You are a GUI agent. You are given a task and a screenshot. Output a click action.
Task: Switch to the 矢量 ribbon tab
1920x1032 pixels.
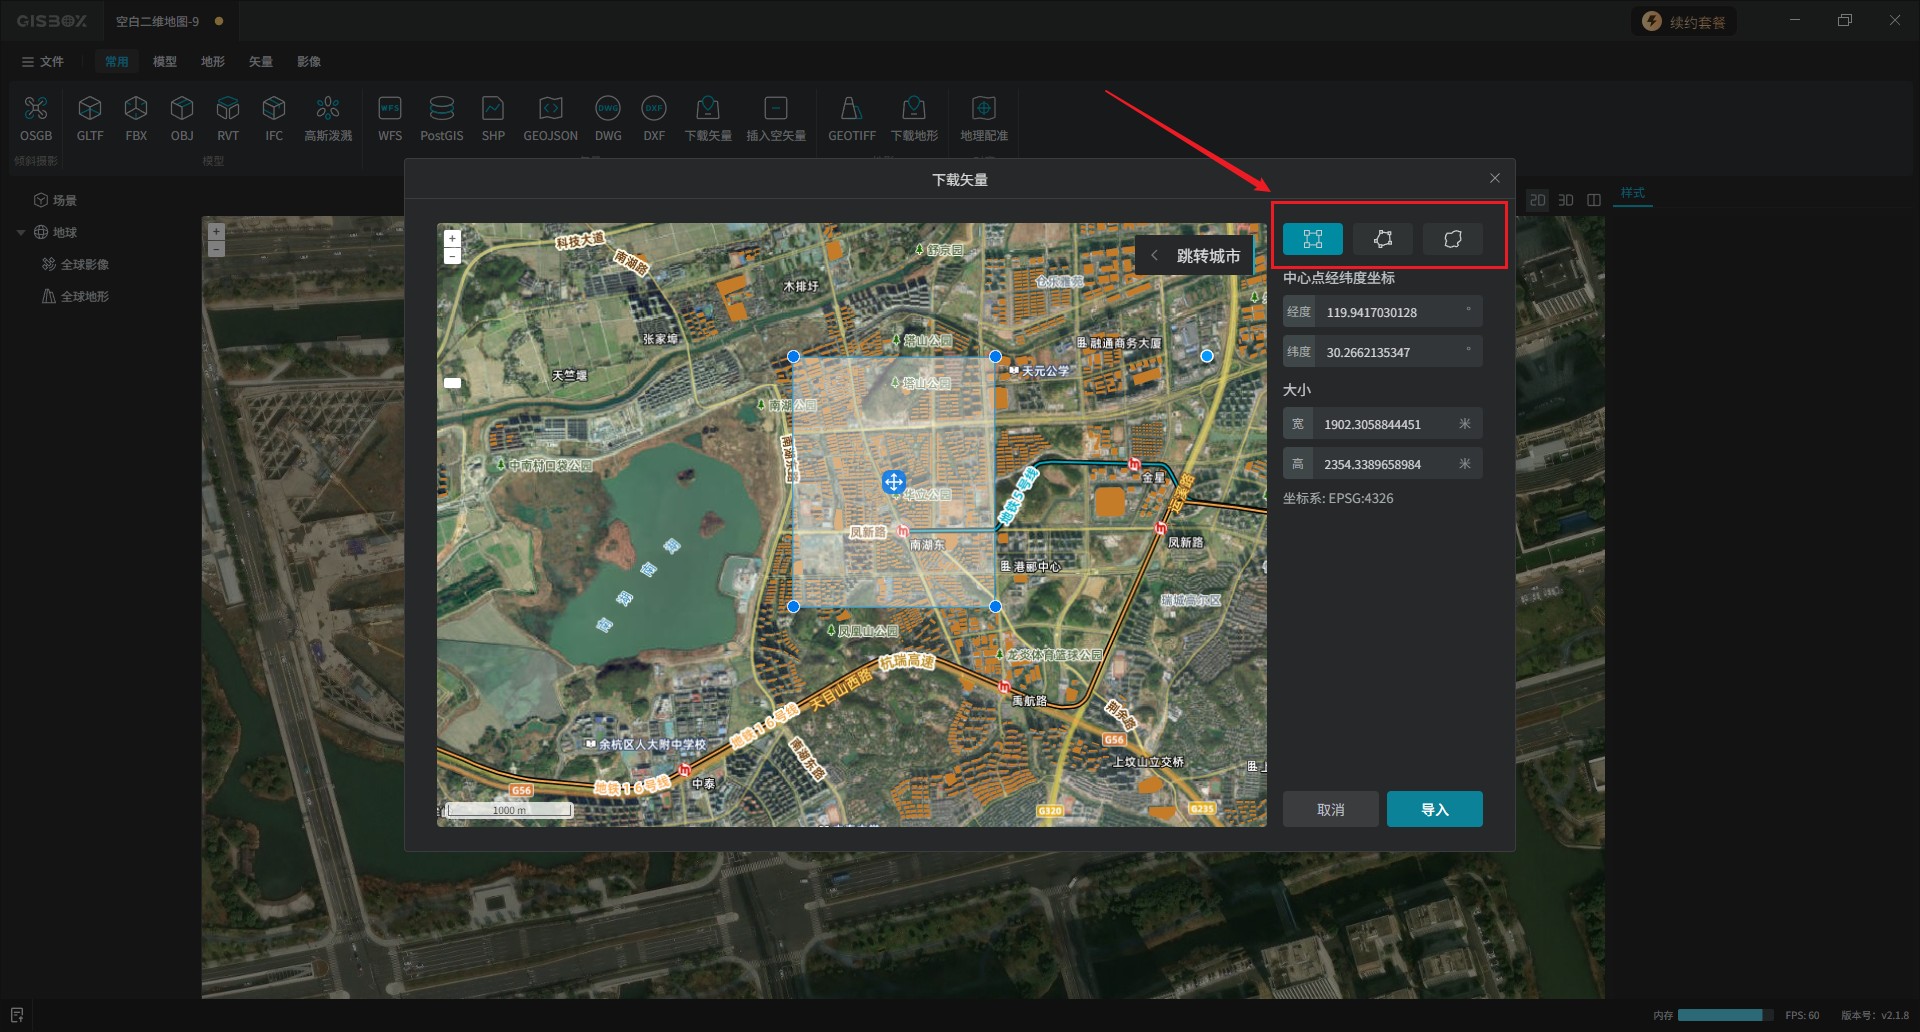260,62
